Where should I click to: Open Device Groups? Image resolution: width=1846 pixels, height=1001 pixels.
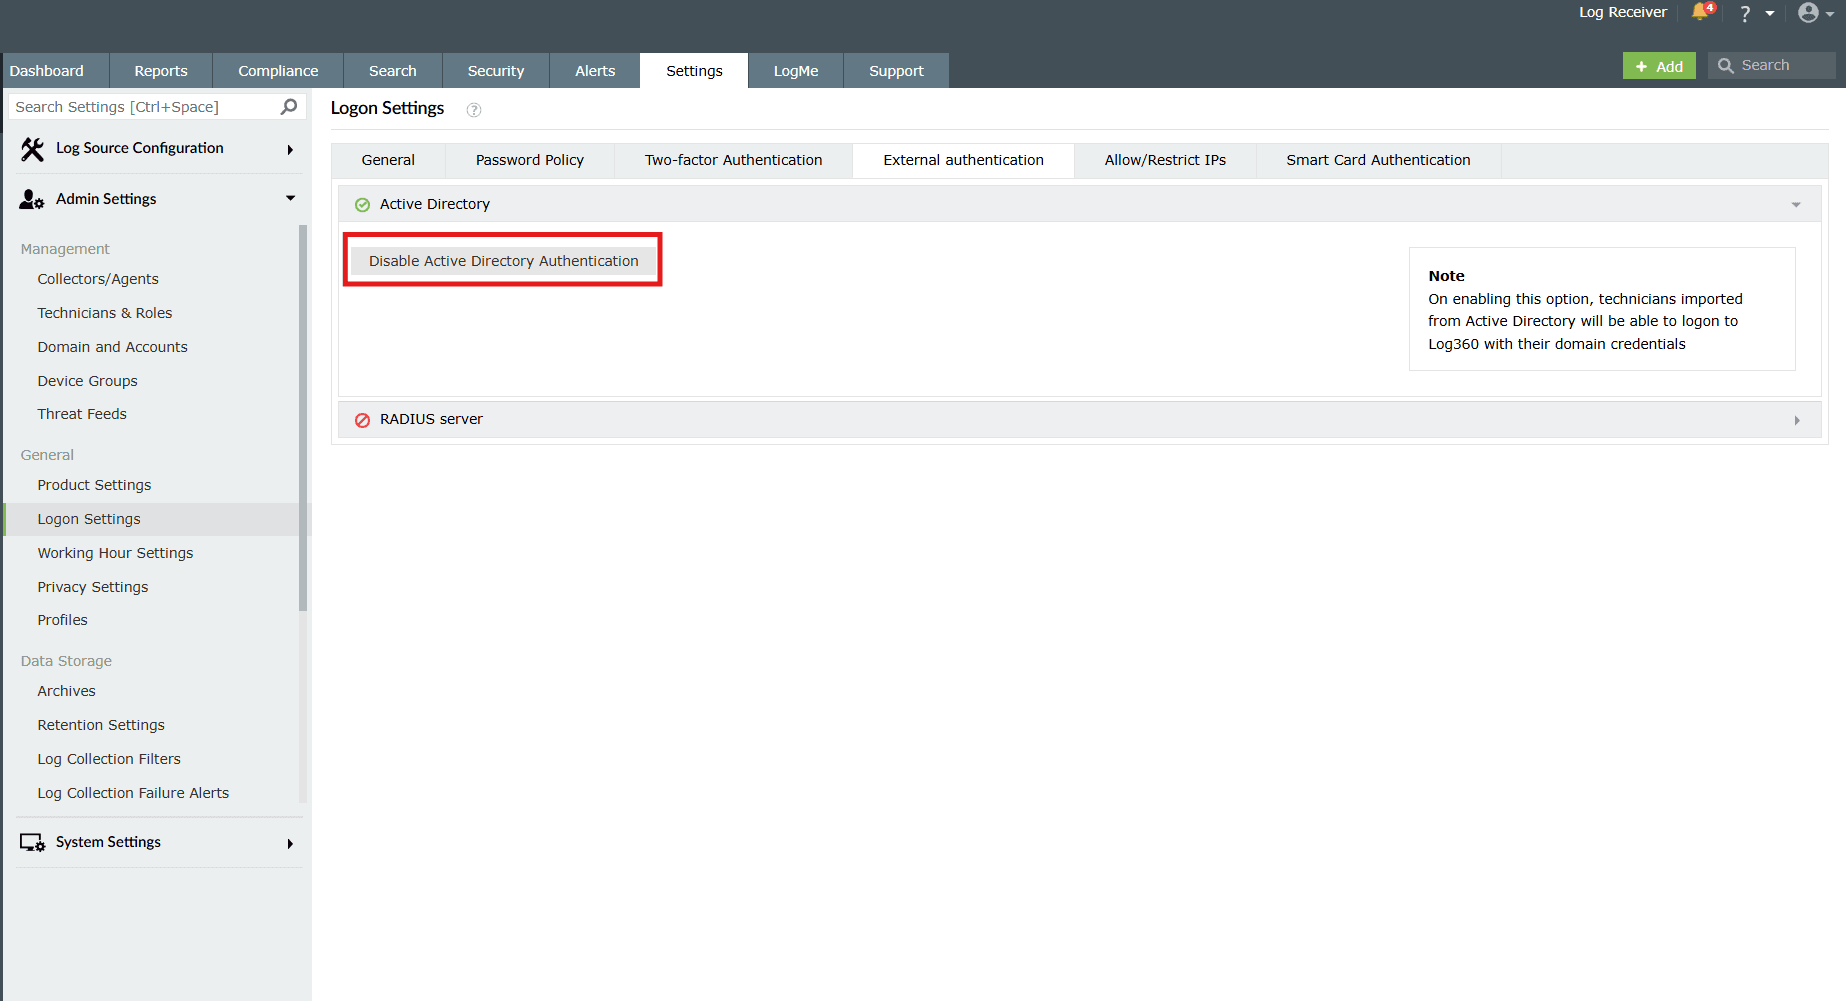pos(88,381)
